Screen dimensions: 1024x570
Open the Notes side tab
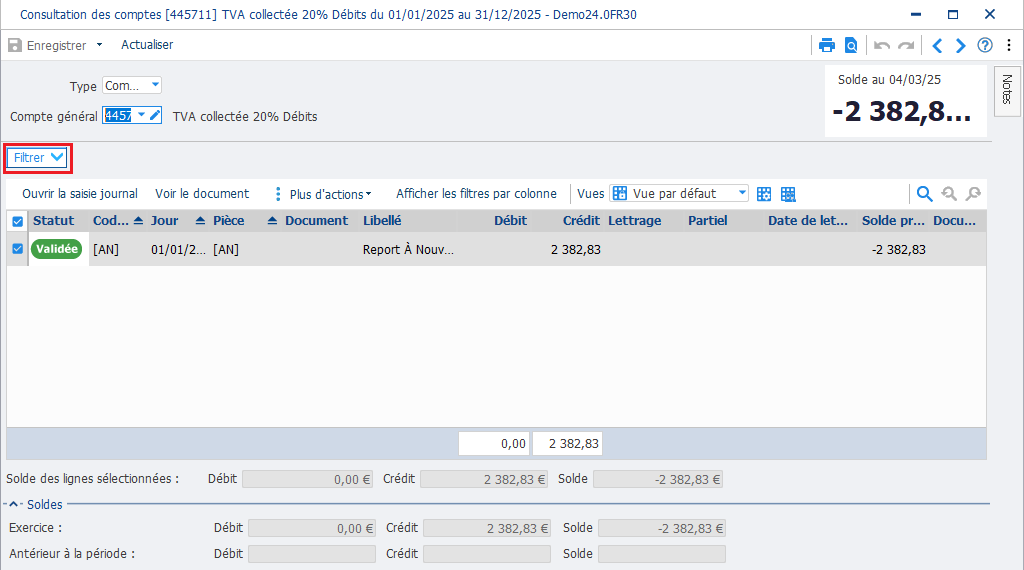coord(1006,89)
